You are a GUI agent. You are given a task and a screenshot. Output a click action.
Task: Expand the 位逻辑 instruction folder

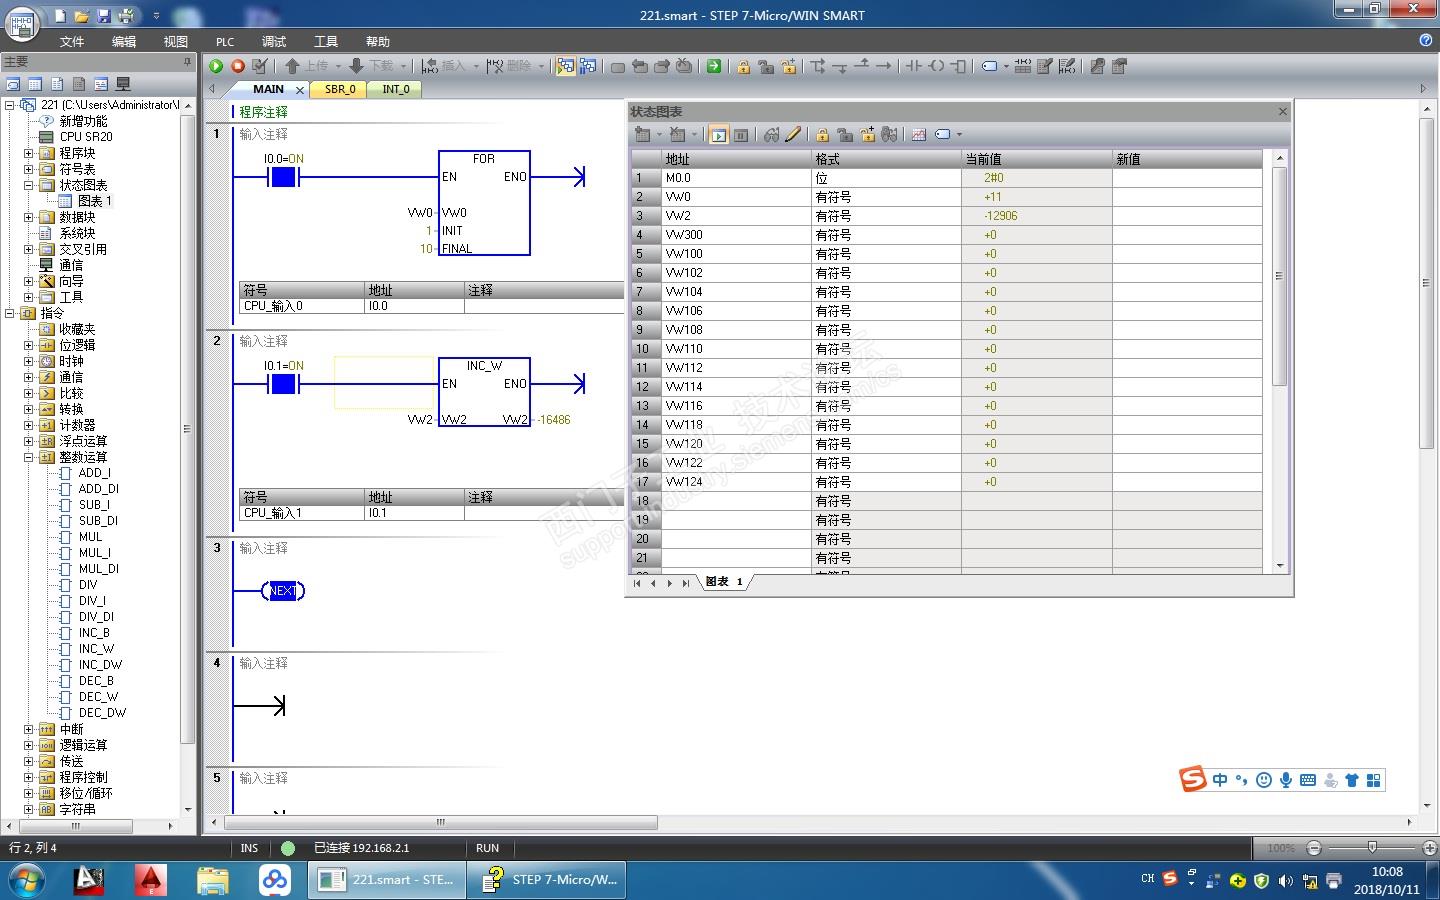[29, 345]
